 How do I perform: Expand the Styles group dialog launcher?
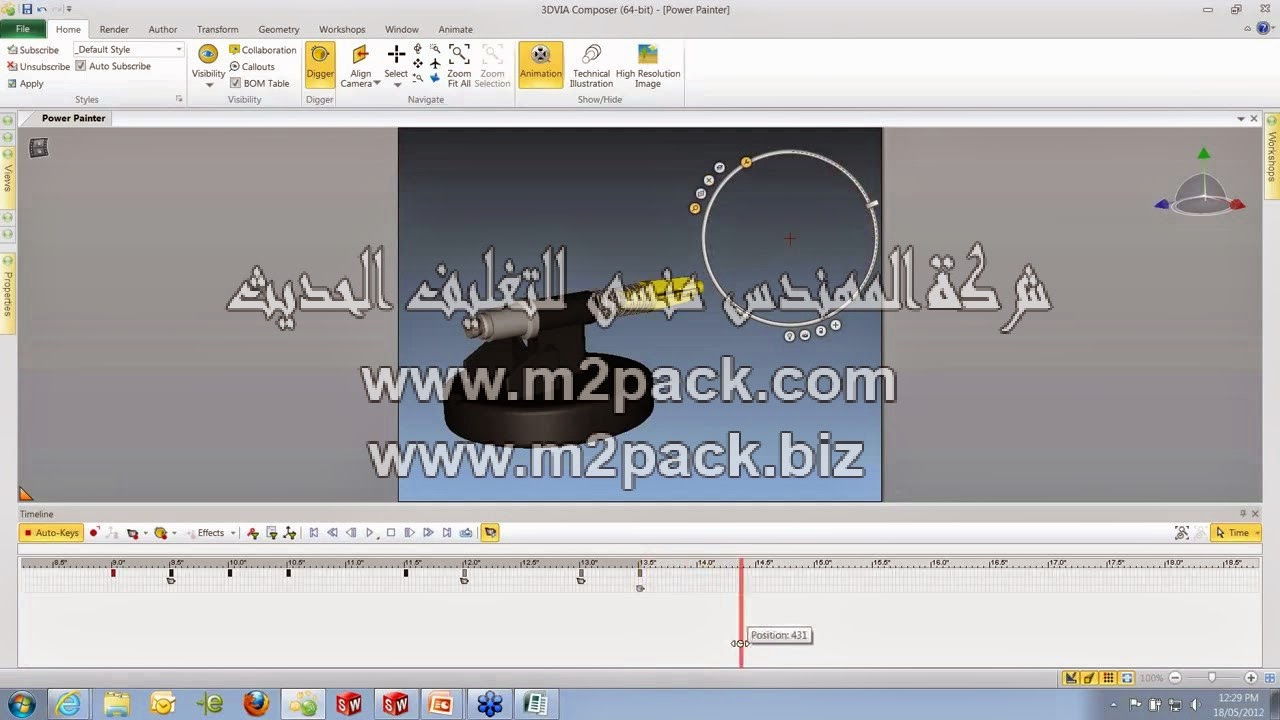click(x=180, y=99)
